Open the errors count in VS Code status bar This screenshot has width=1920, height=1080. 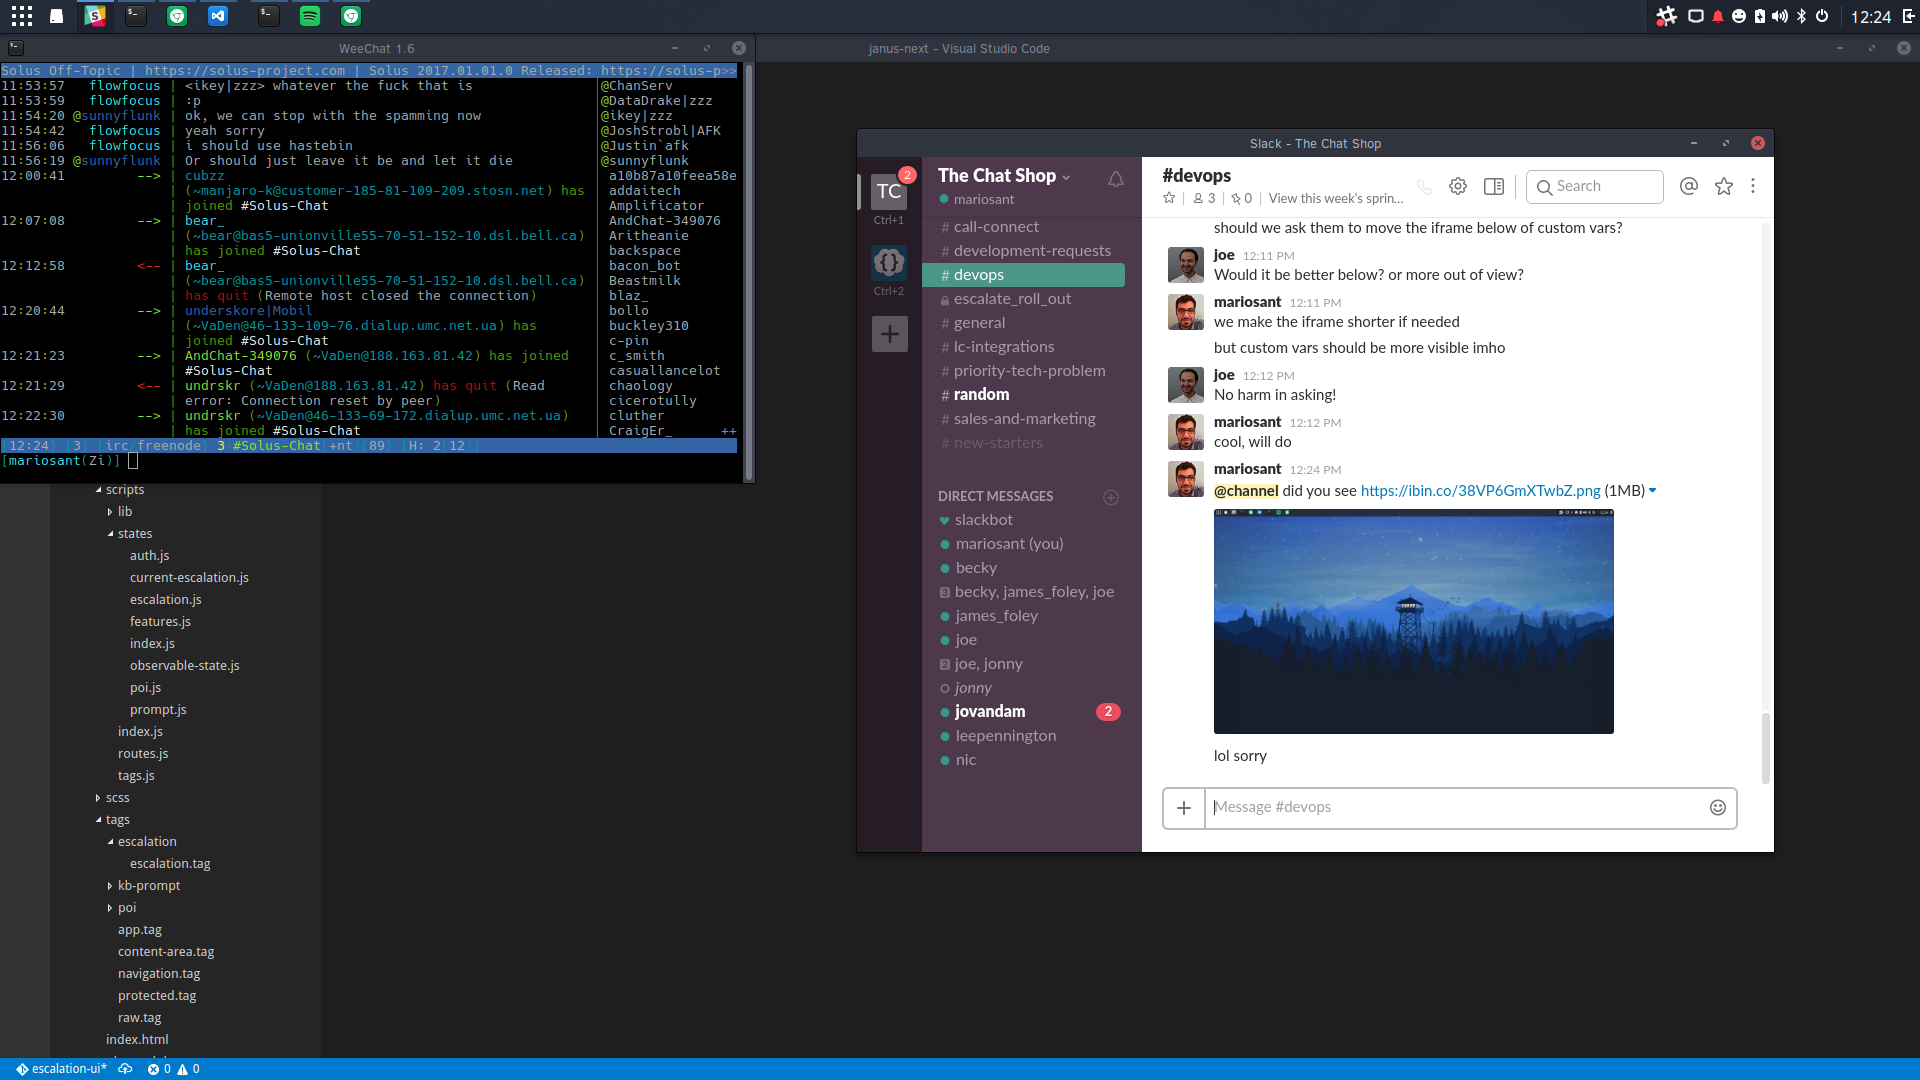pos(160,1069)
